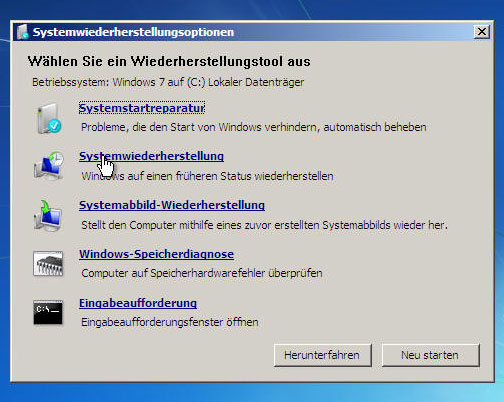Click description 'Windows auf einen früheren Status wiederherstellen'
This screenshot has width=504, height=402.
tap(207, 176)
